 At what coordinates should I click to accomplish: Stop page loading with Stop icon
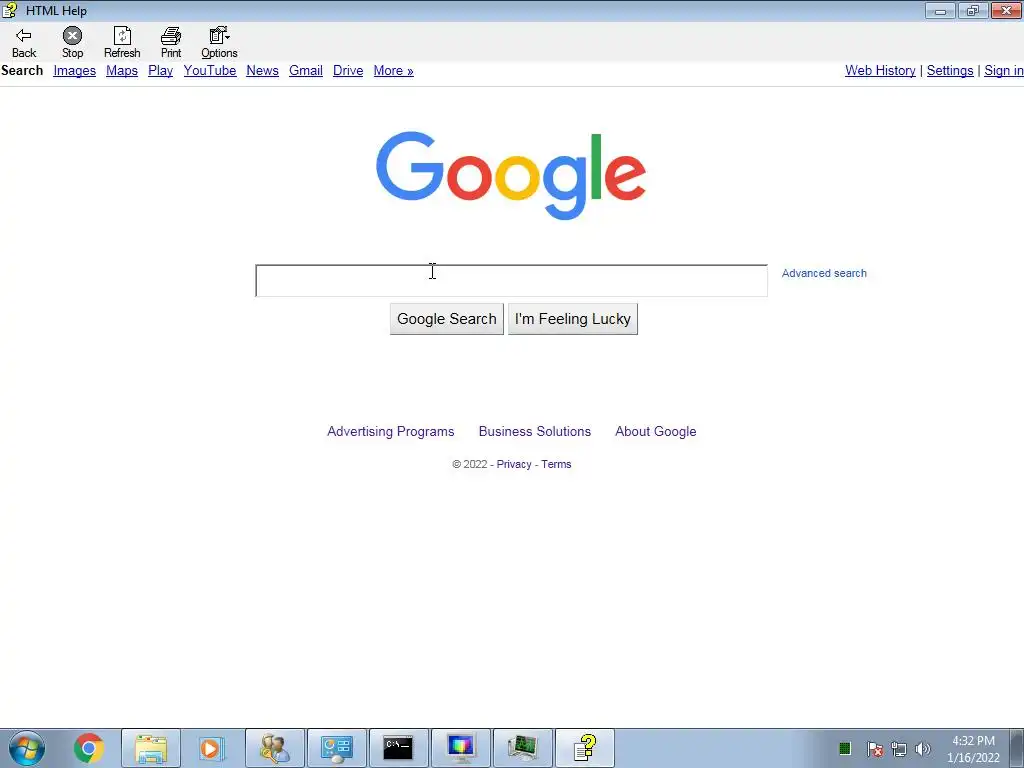point(72,42)
